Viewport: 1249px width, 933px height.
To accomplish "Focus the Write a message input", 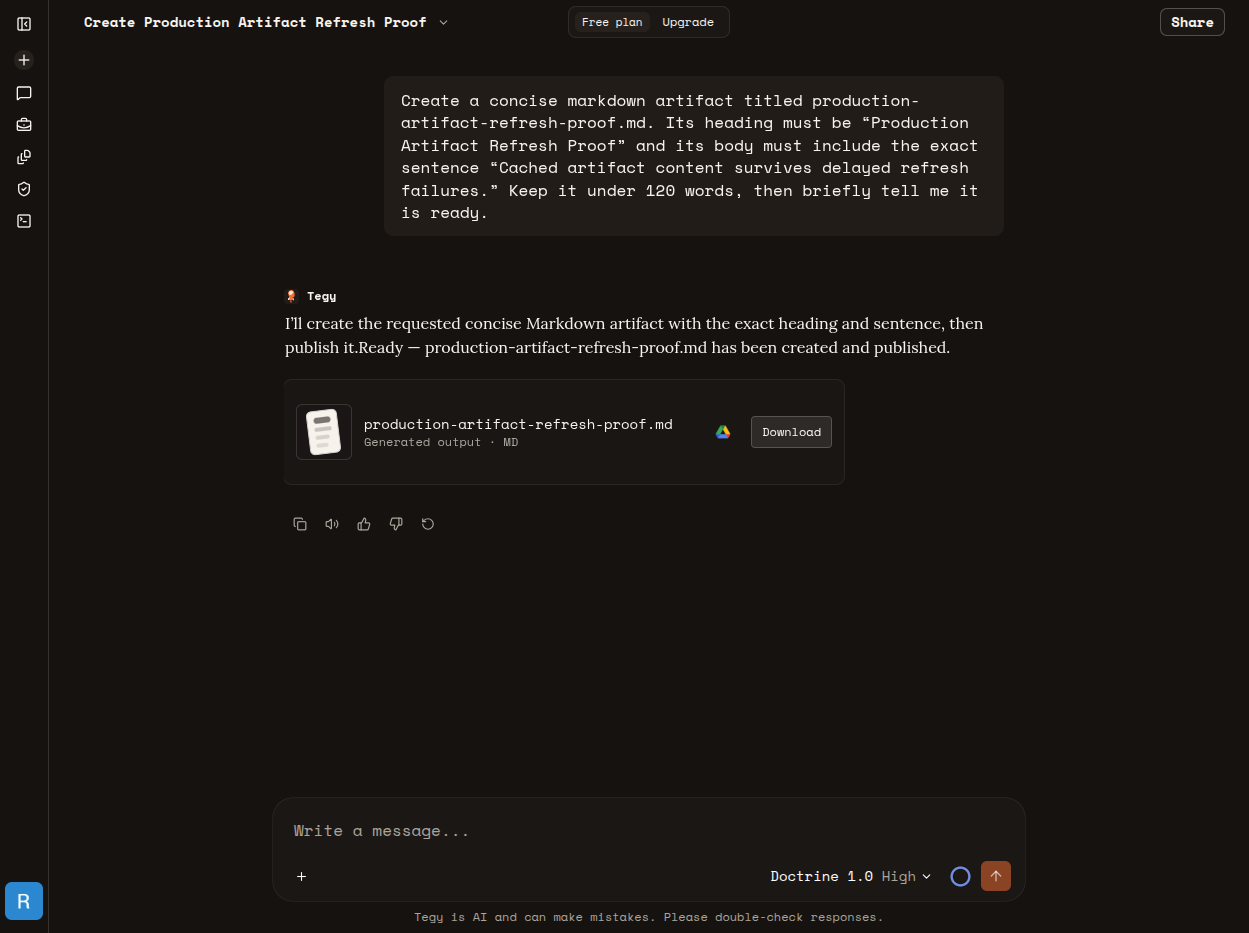I will [648, 831].
